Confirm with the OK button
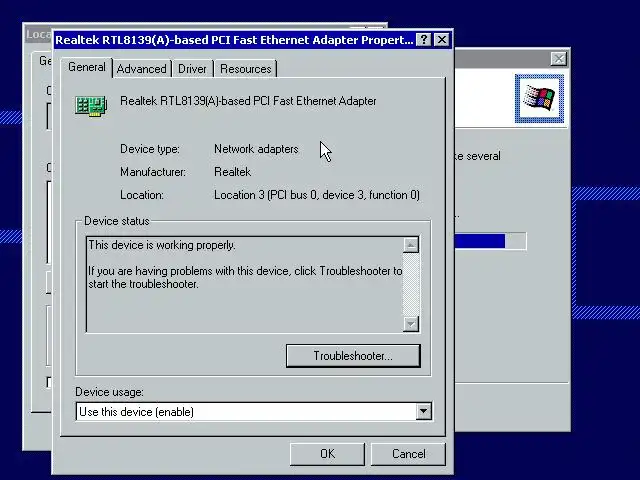The width and height of the screenshot is (640, 480). (x=327, y=454)
